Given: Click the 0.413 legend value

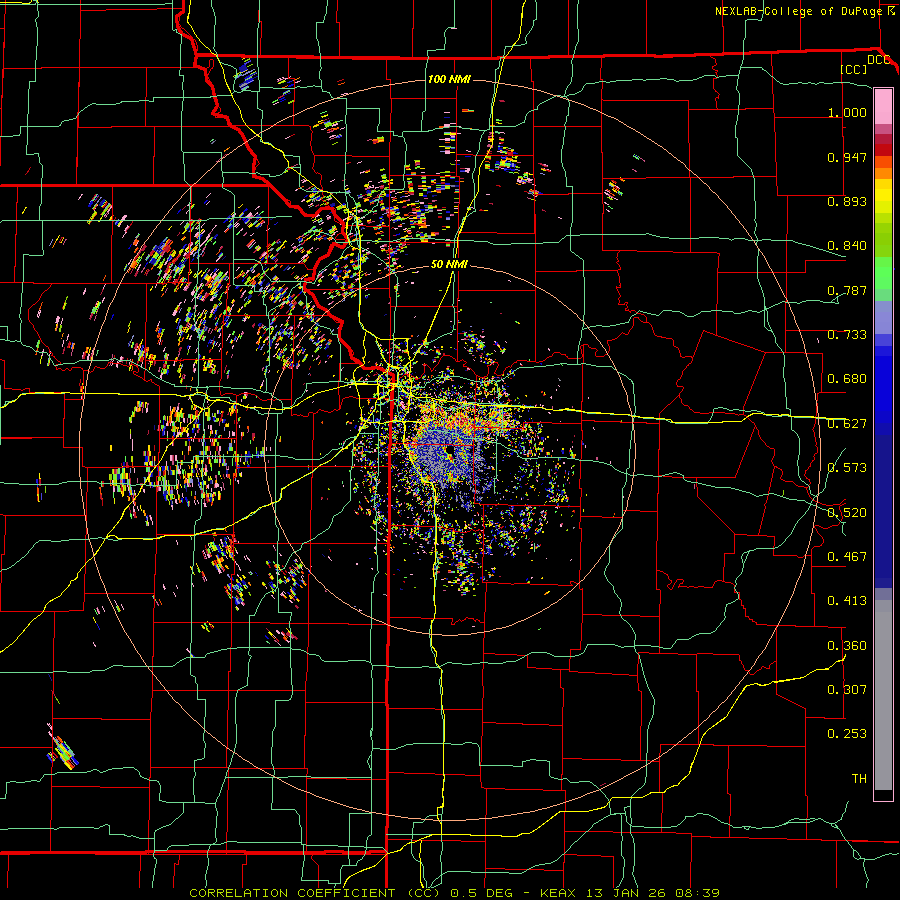Looking at the screenshot, I should click(847, 601).
